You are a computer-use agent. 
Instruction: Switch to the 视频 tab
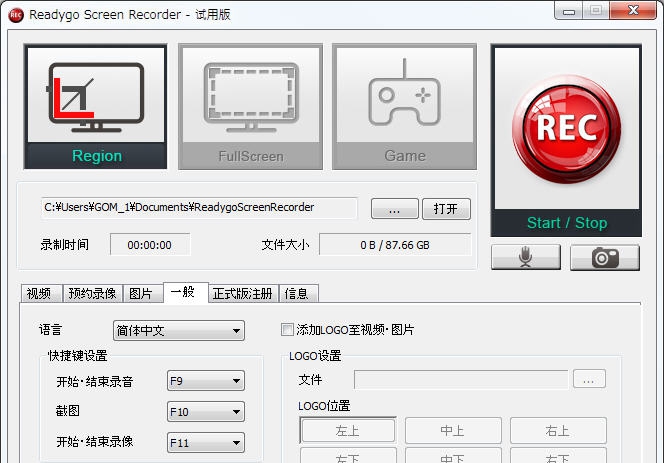tap(39, 293)
